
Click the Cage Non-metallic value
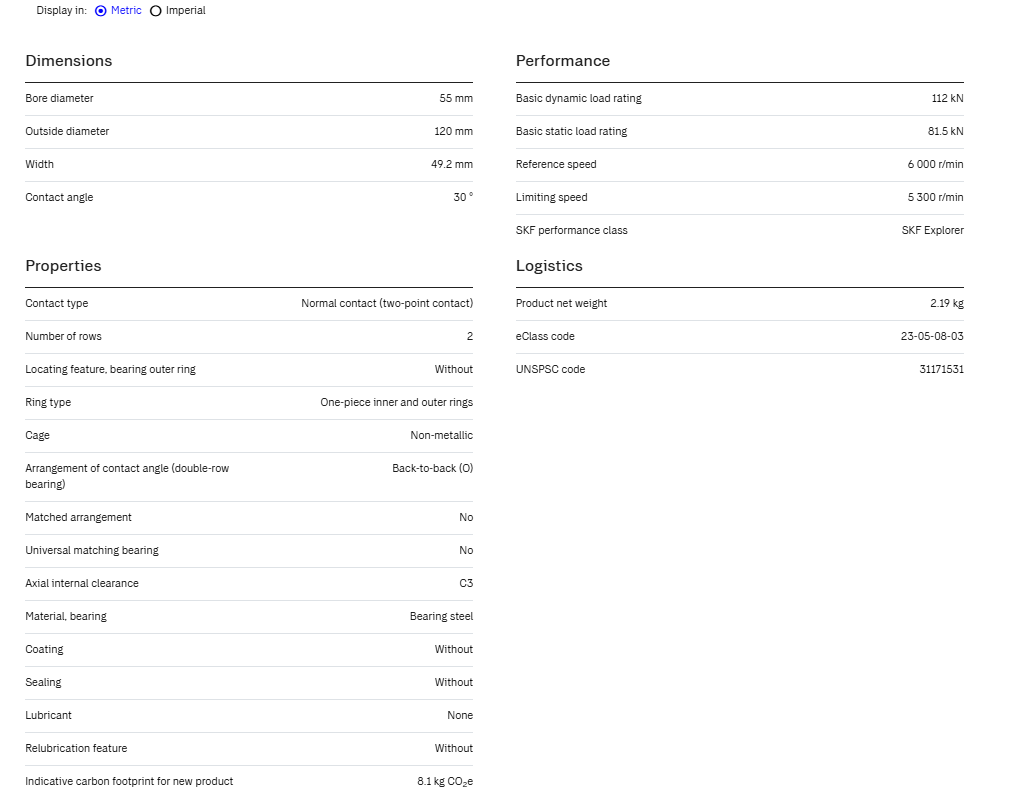(x=441, y=435)
